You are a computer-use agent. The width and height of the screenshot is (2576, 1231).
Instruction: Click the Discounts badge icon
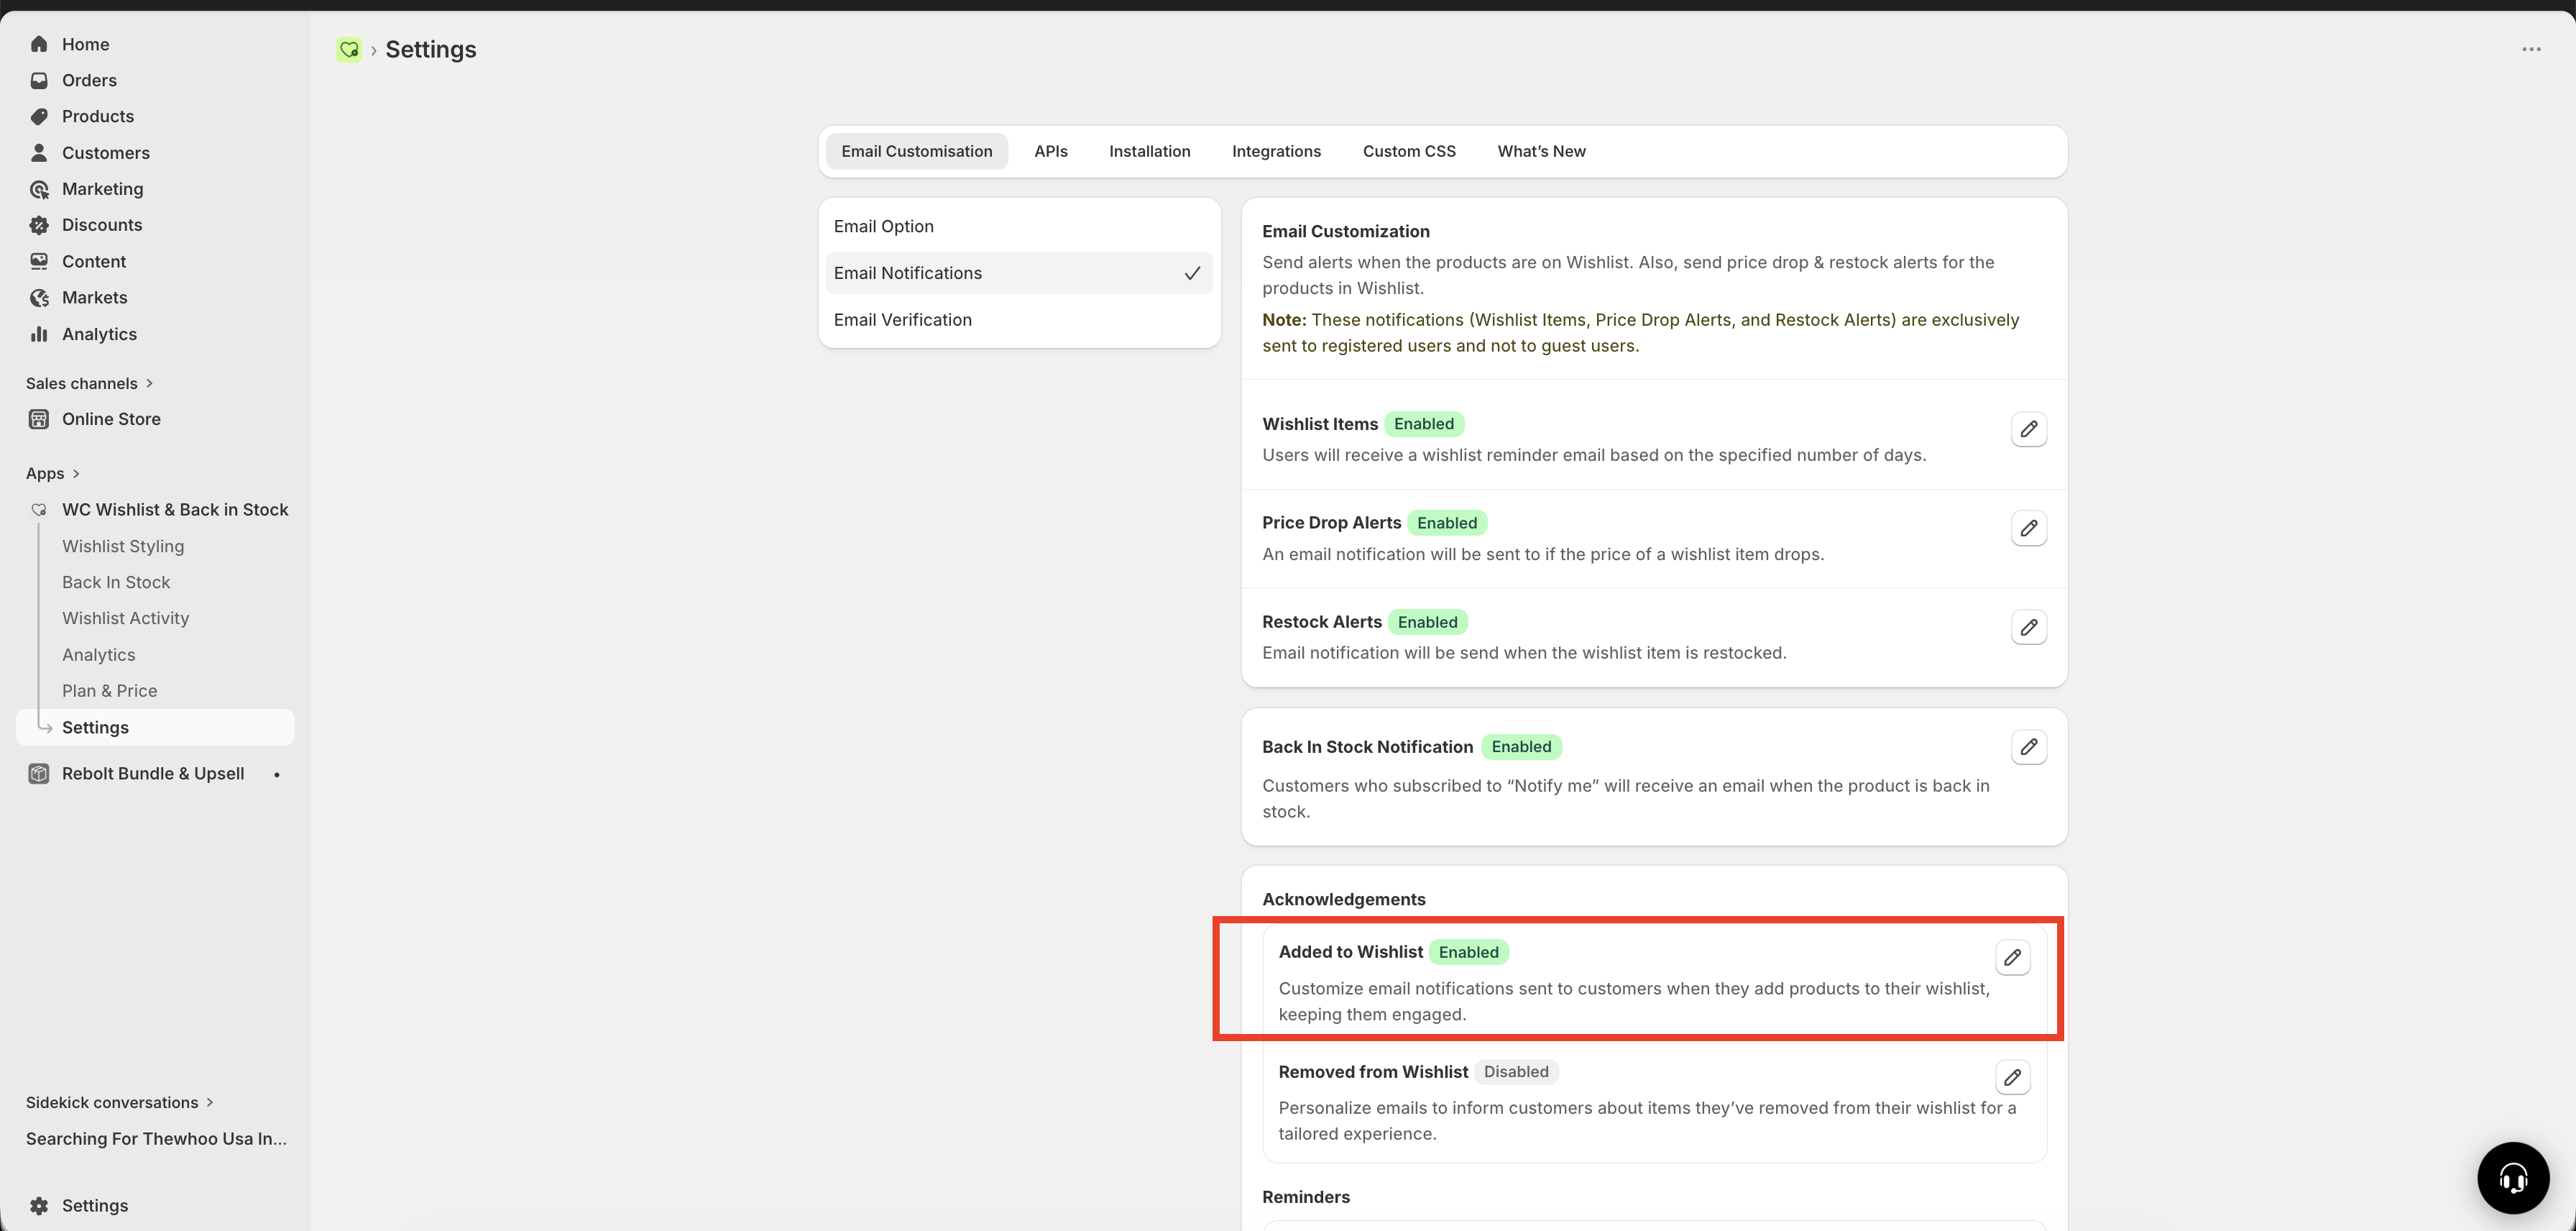pos(39,225)
